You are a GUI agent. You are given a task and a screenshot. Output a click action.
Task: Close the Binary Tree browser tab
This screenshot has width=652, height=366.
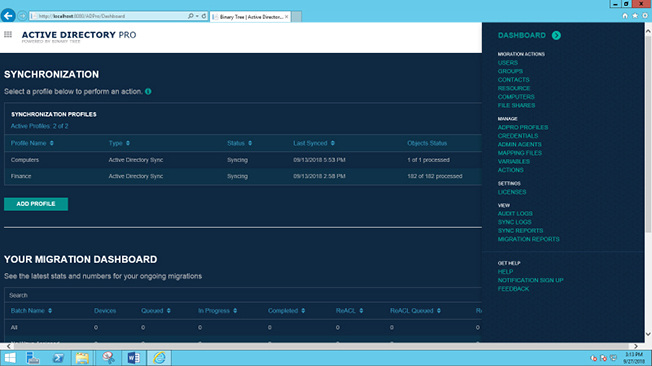[x=286, y=17]
